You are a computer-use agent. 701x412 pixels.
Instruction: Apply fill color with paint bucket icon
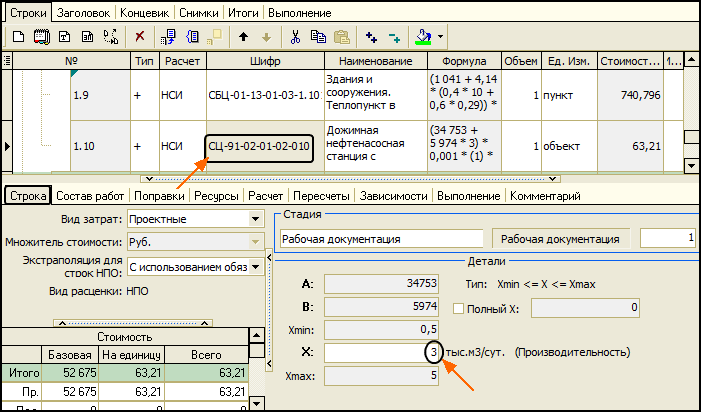[x=423, y=37]
